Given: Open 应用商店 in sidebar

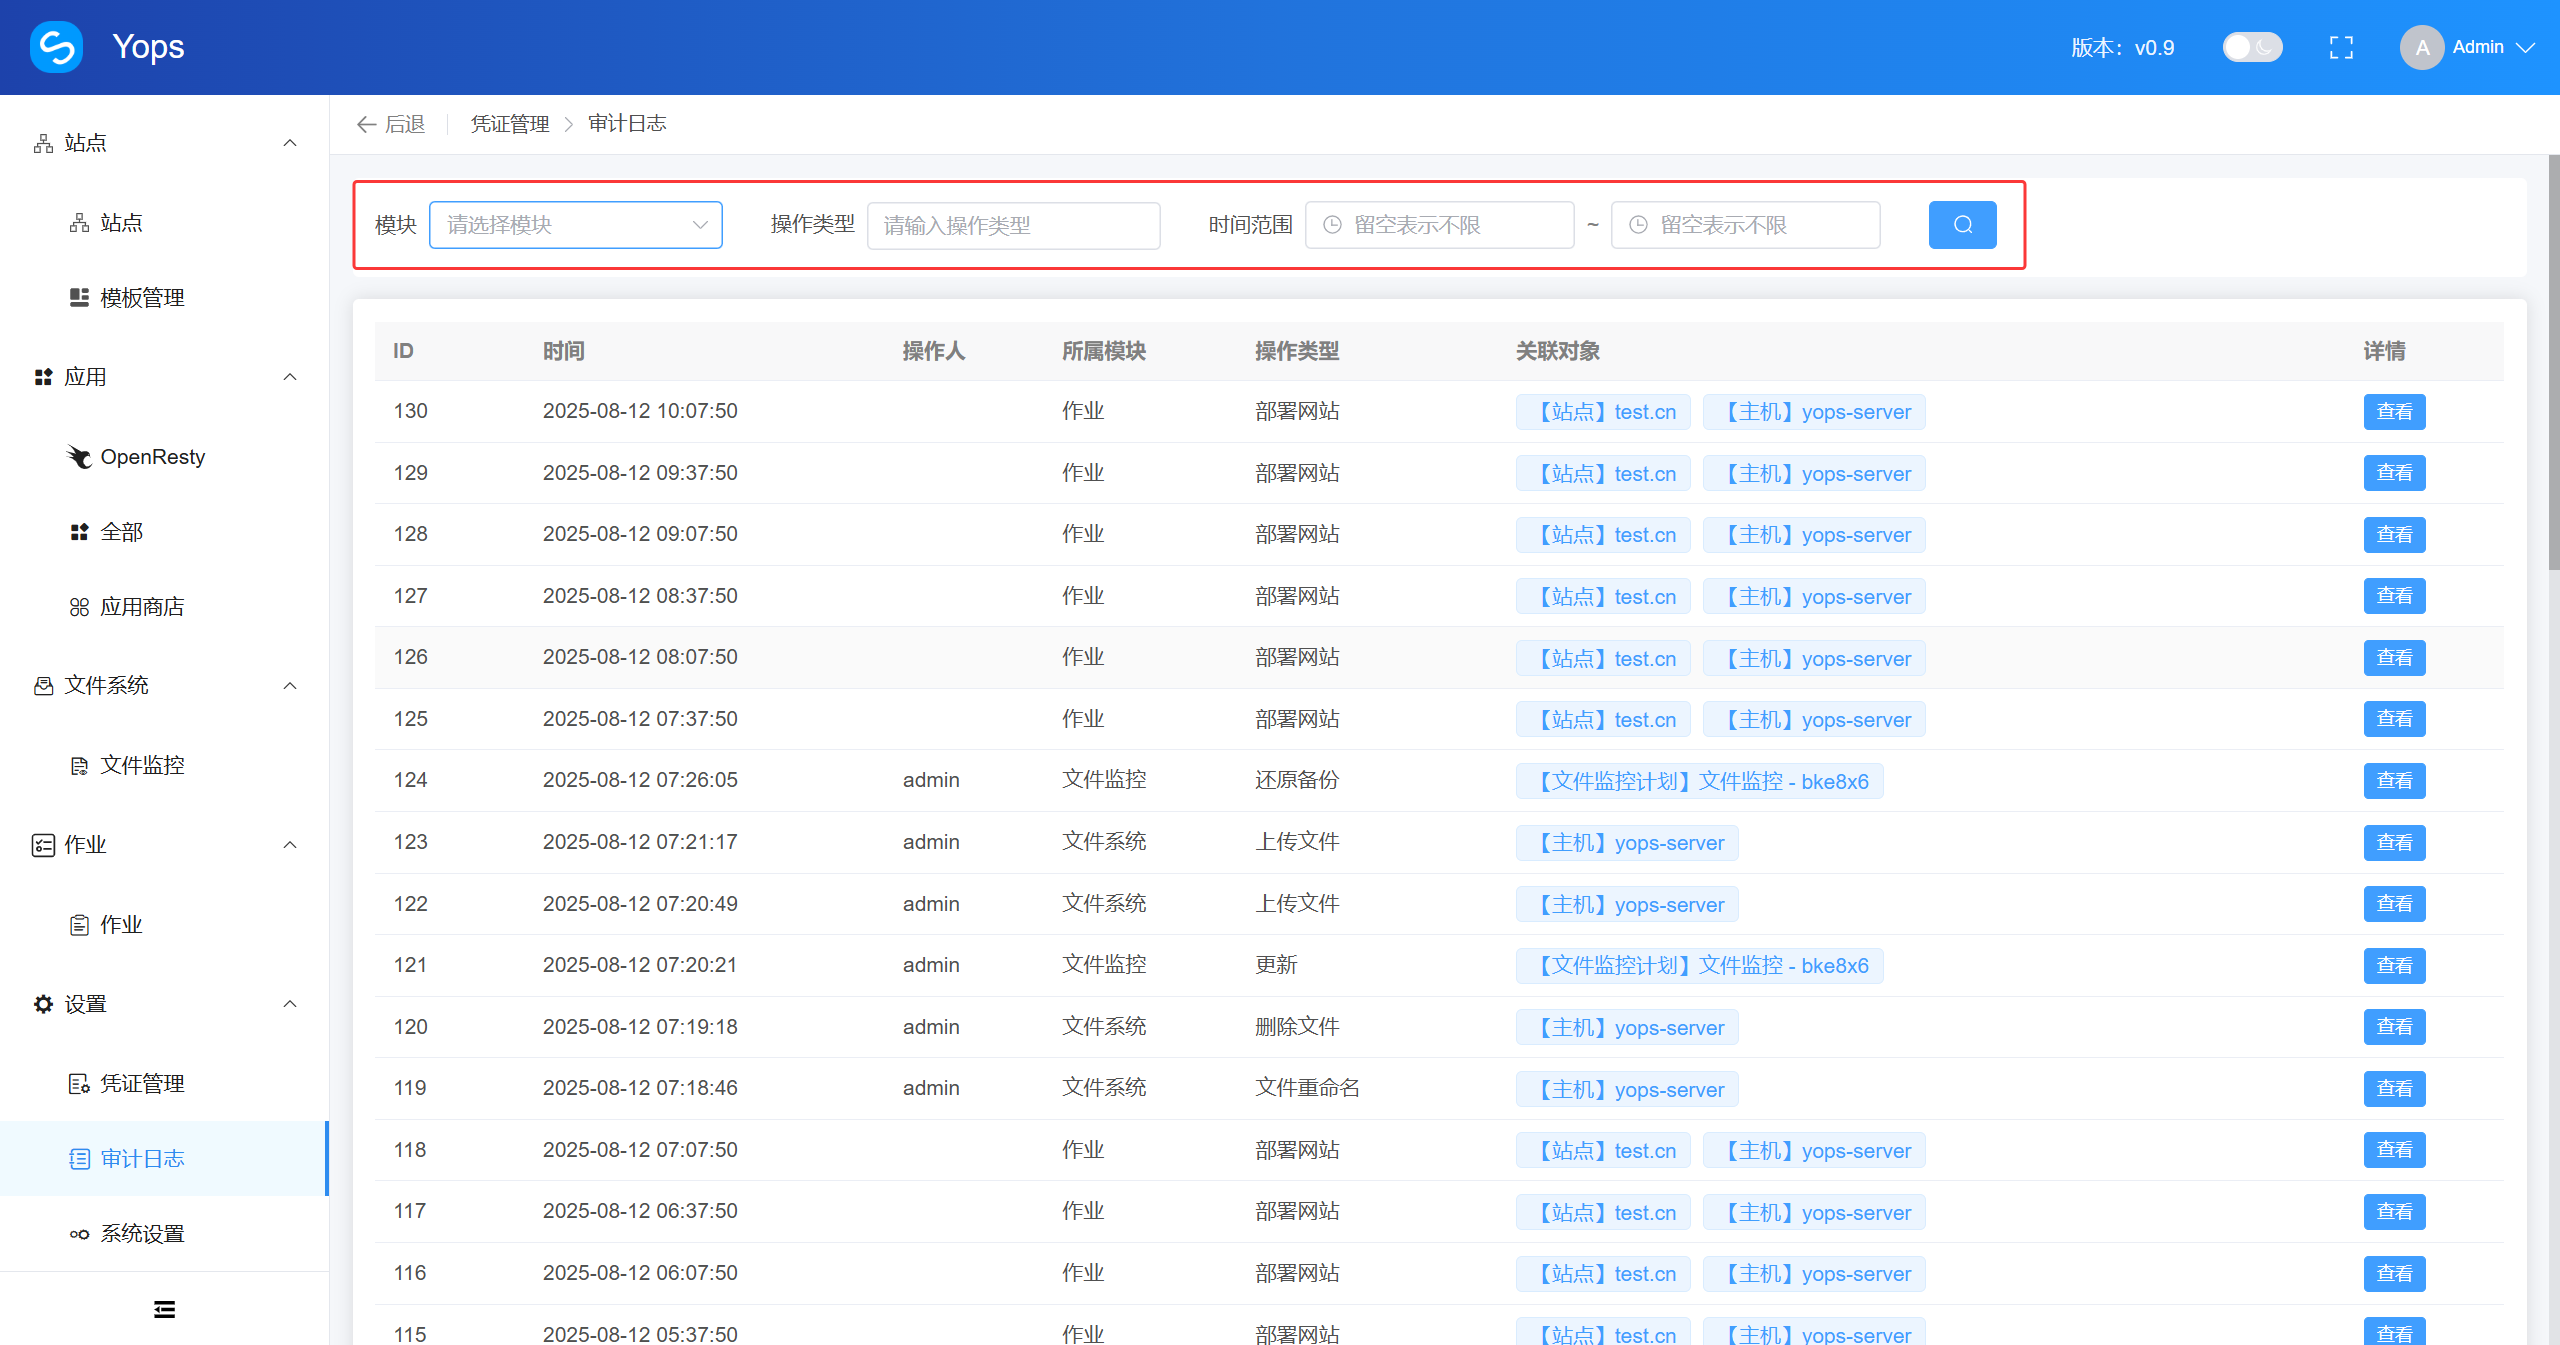Looking at the screenshot, I should click(x=142, y=607).
